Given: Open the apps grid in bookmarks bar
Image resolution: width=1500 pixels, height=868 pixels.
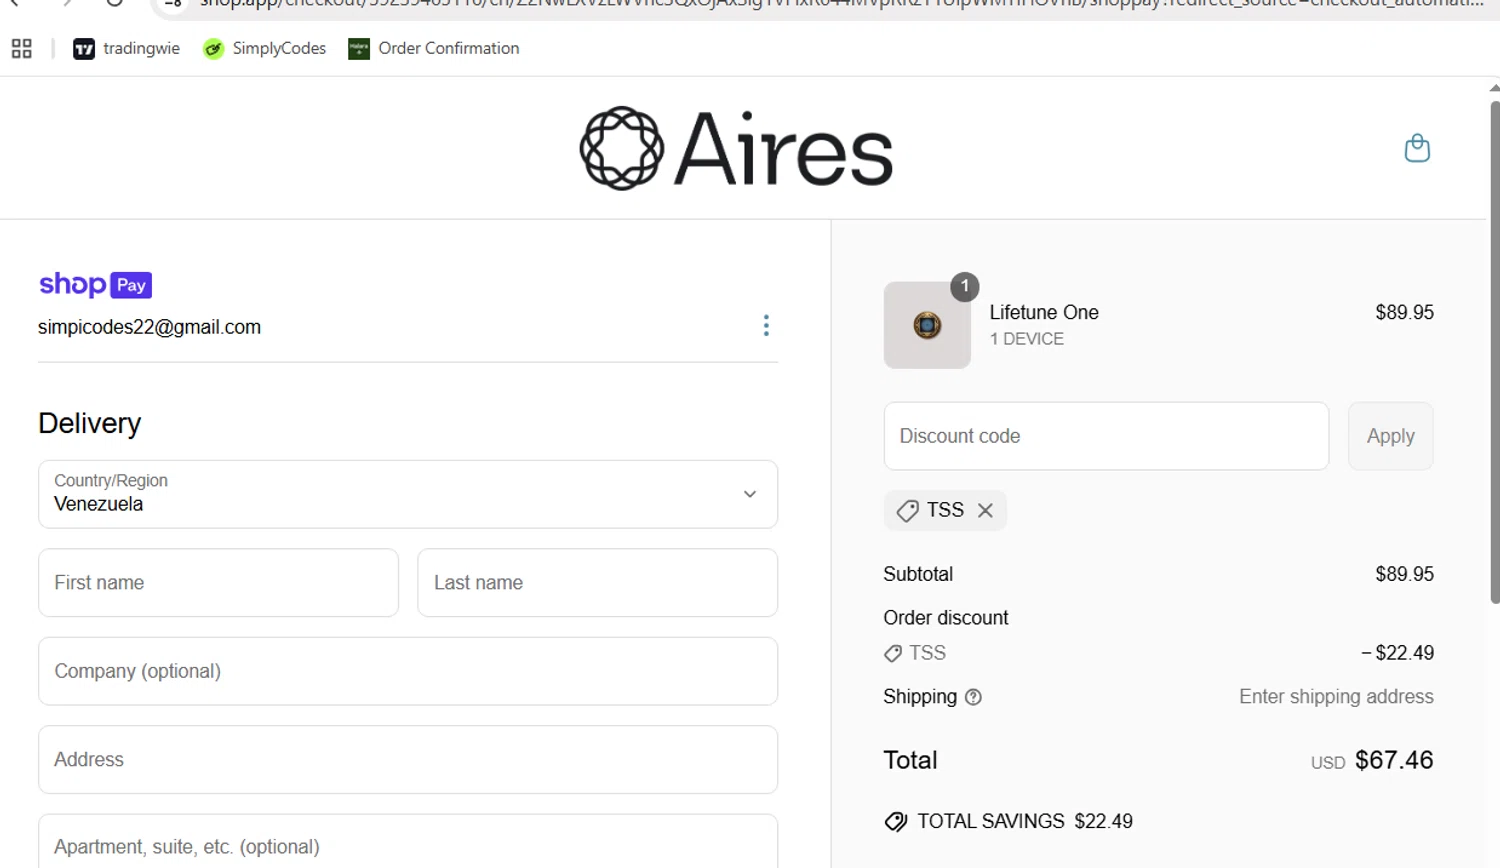Looking at the screenshot, I should pyautogui.click(x=22, y=48).
